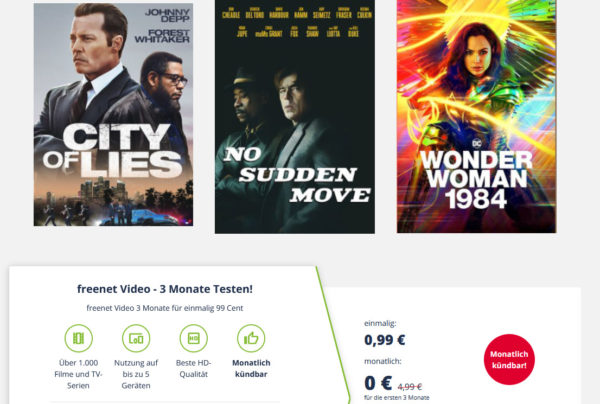This screenshot has width=600, height=404.
Task: Click the Über 1.000 Filme und TV-Serien text
Action: coord(78,374)
